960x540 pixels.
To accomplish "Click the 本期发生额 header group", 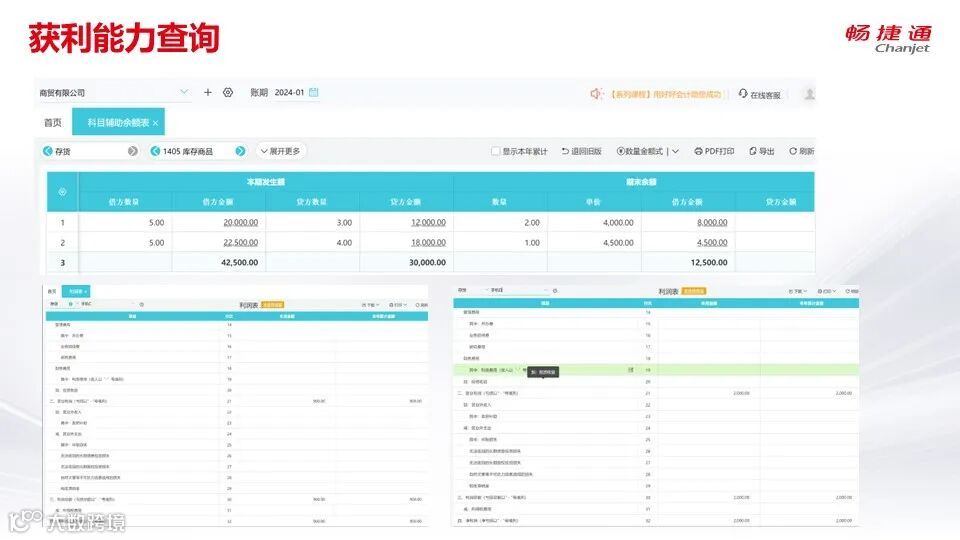I will (x=266, y=182).
